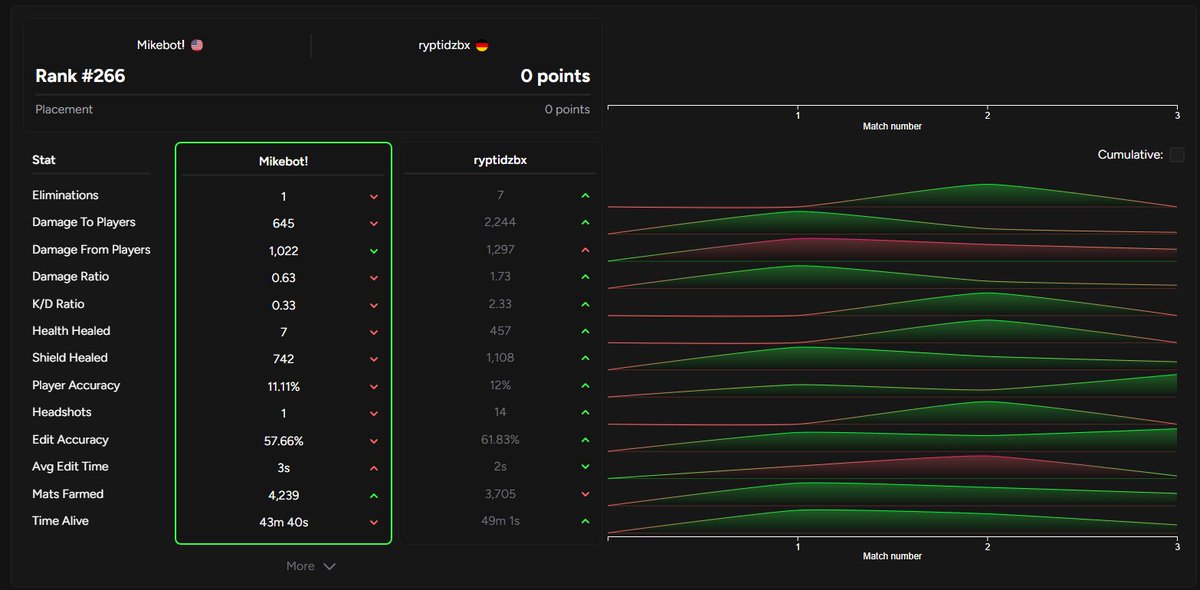This screenshot has height=590, width=1200.
Task: Click ryptidzbx time alive 49m 1s
Action: tap(499, 521)
